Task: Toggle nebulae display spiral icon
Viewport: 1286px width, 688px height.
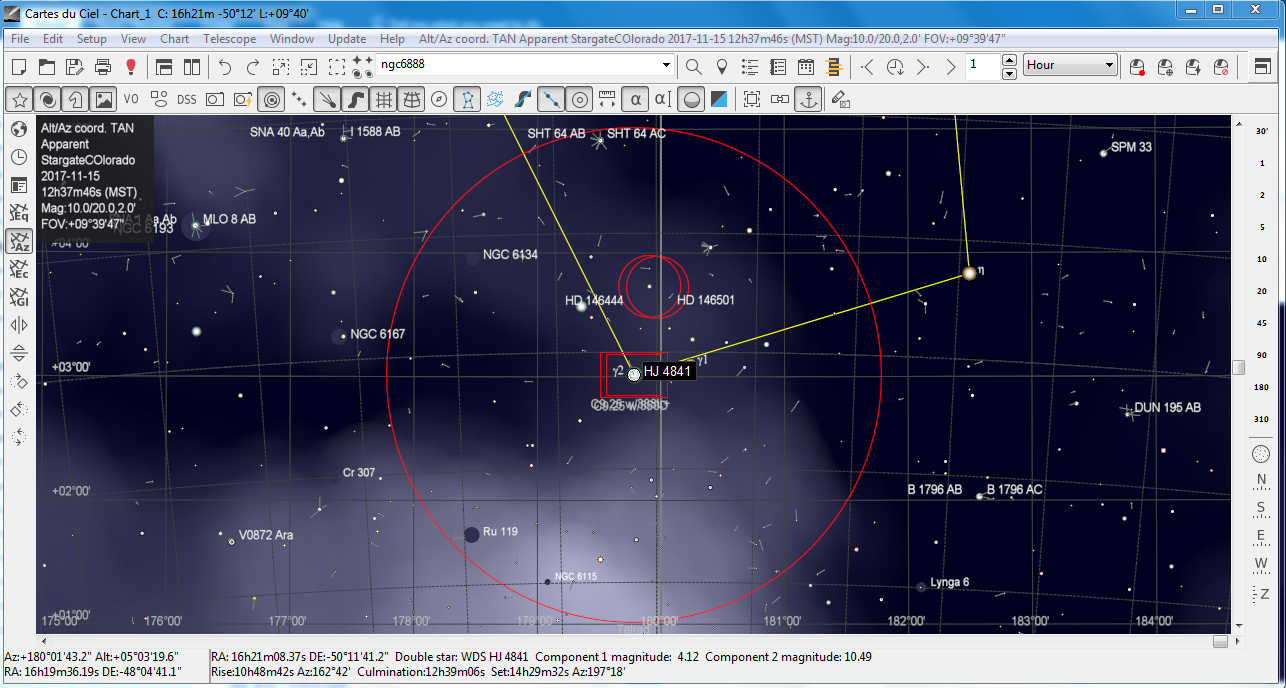Action: click(x=46, y=99)
